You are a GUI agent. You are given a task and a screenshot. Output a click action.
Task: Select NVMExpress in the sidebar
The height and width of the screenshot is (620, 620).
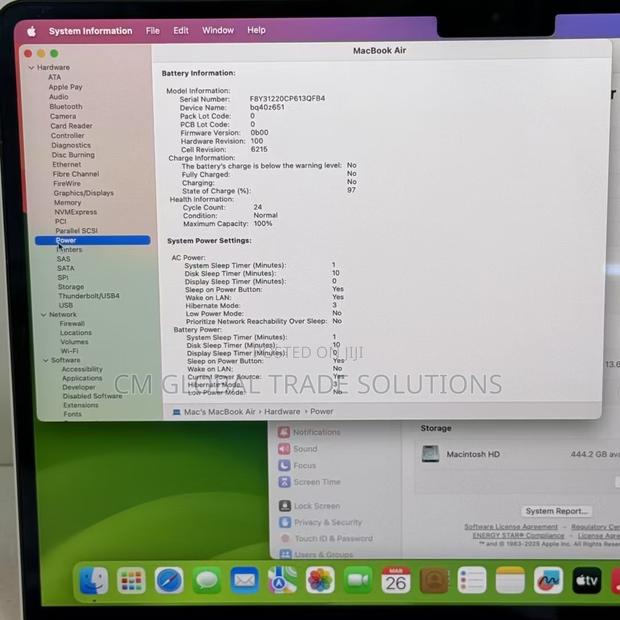click(x=76, y=212)
